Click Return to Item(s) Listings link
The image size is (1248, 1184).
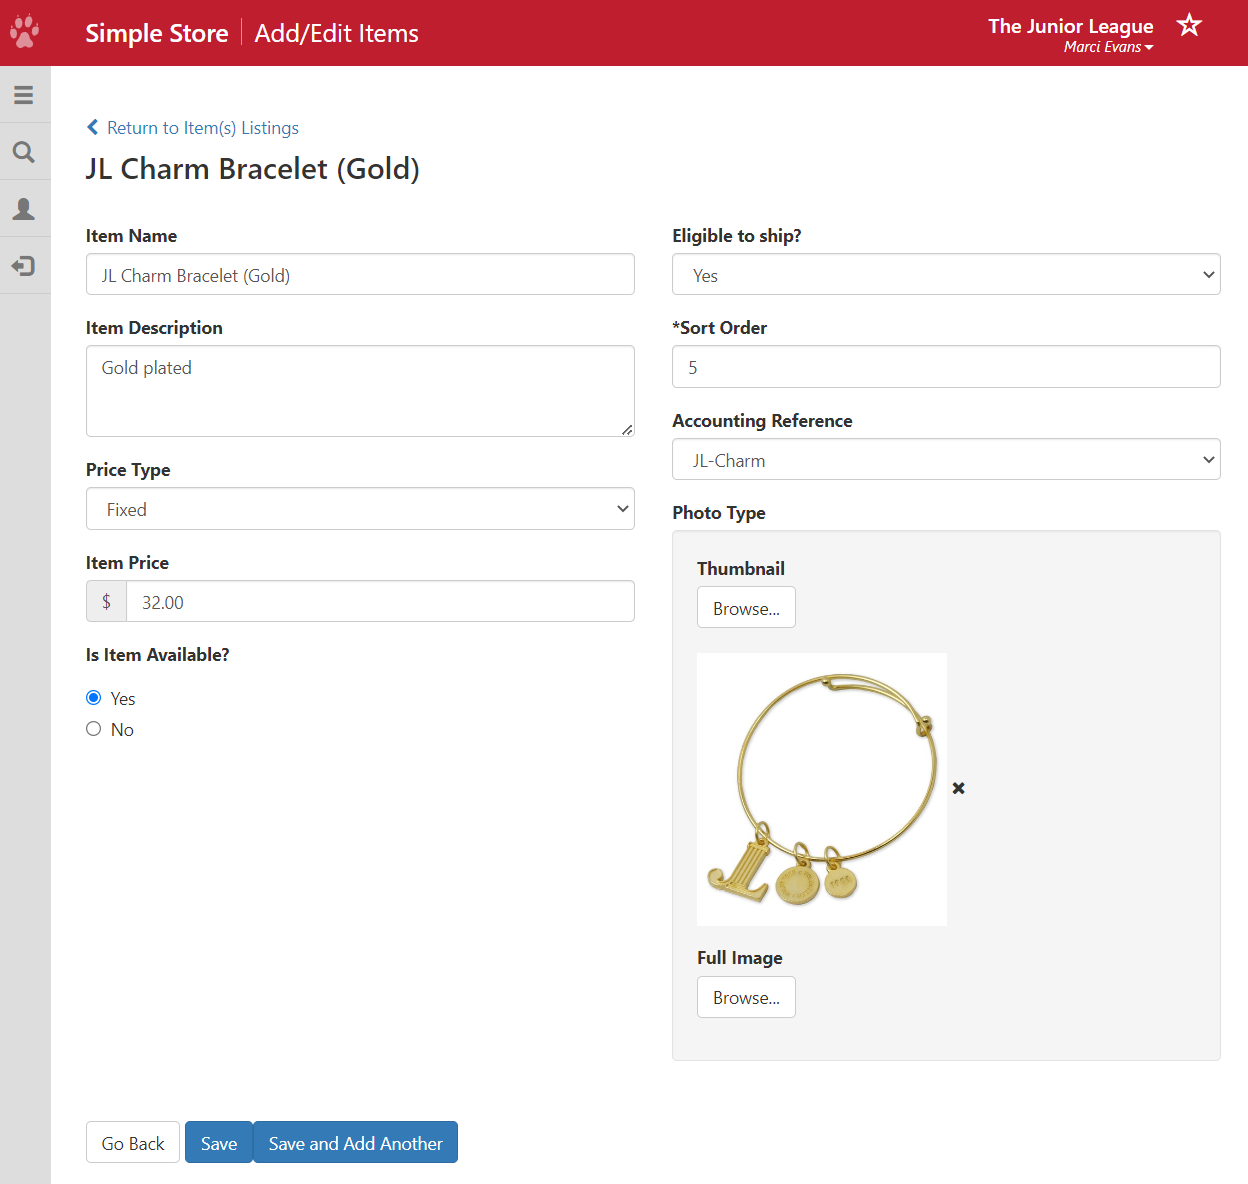203,128
